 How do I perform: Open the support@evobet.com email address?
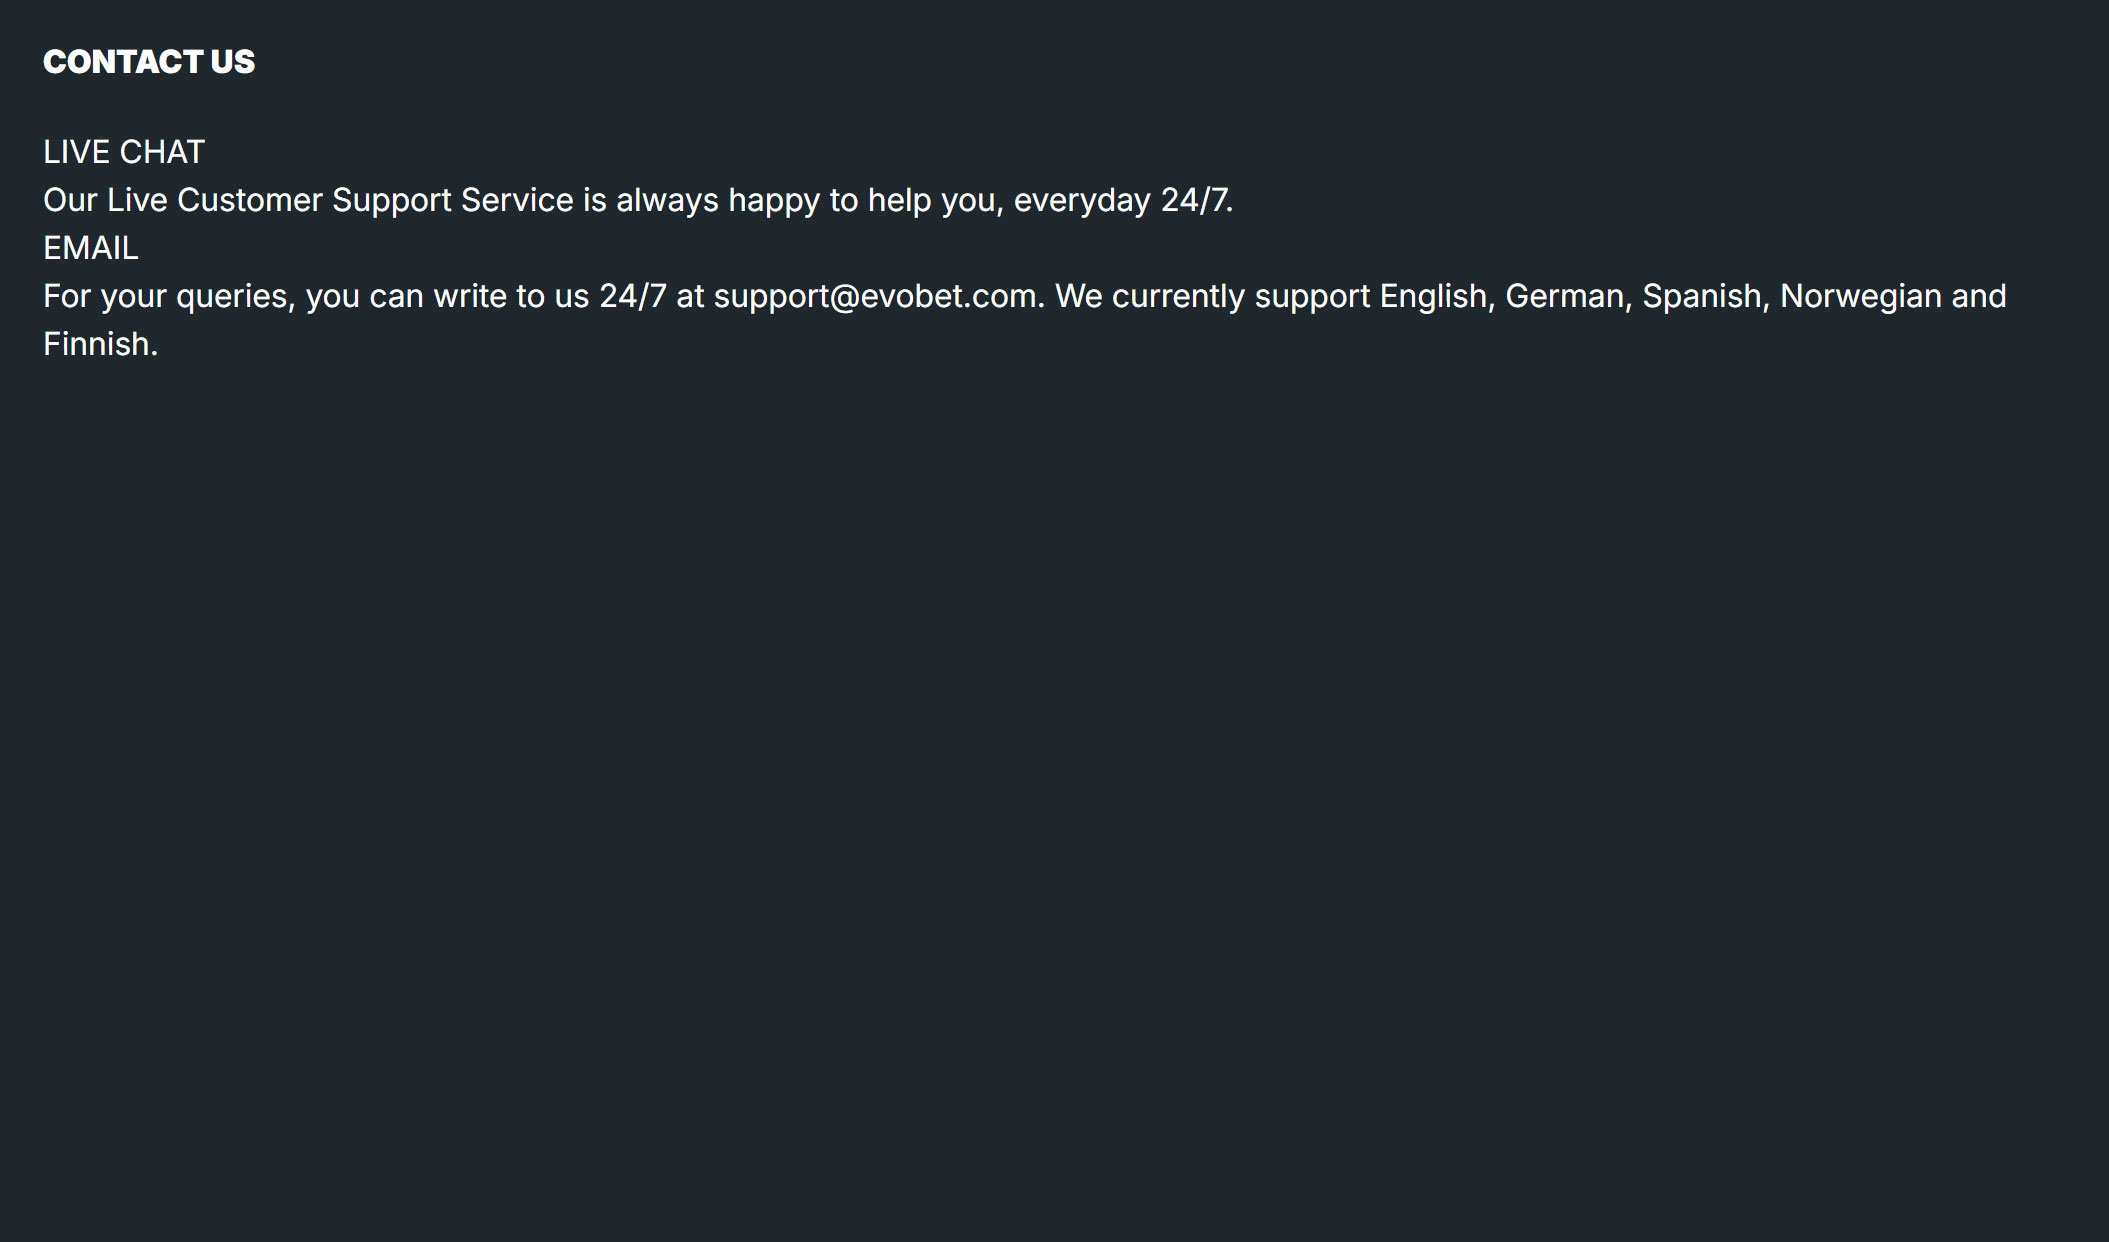coord(875,296)
